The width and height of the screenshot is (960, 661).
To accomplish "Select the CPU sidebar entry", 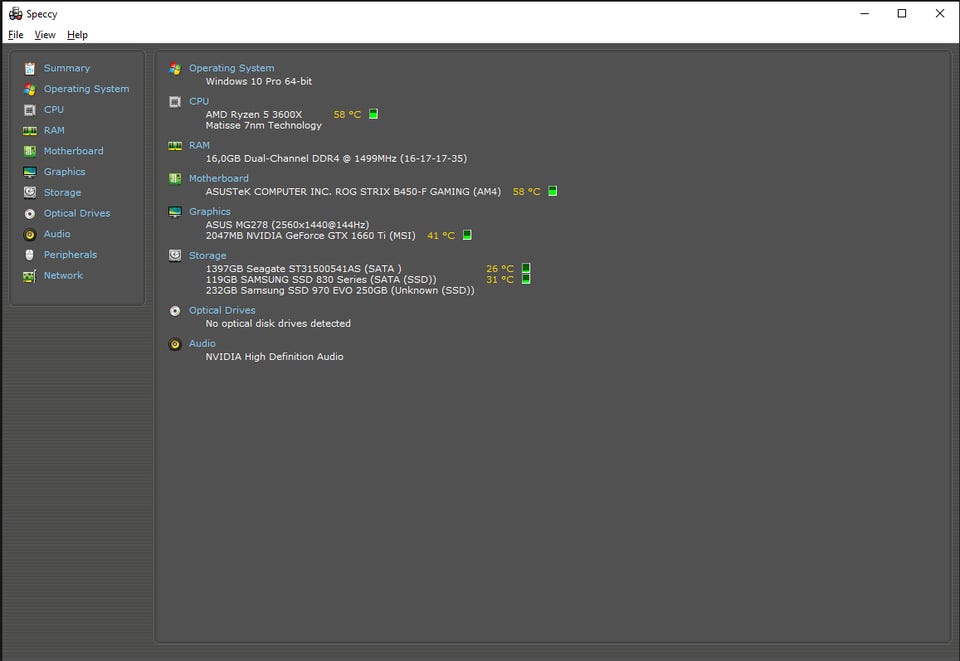I will click(54, 110).
